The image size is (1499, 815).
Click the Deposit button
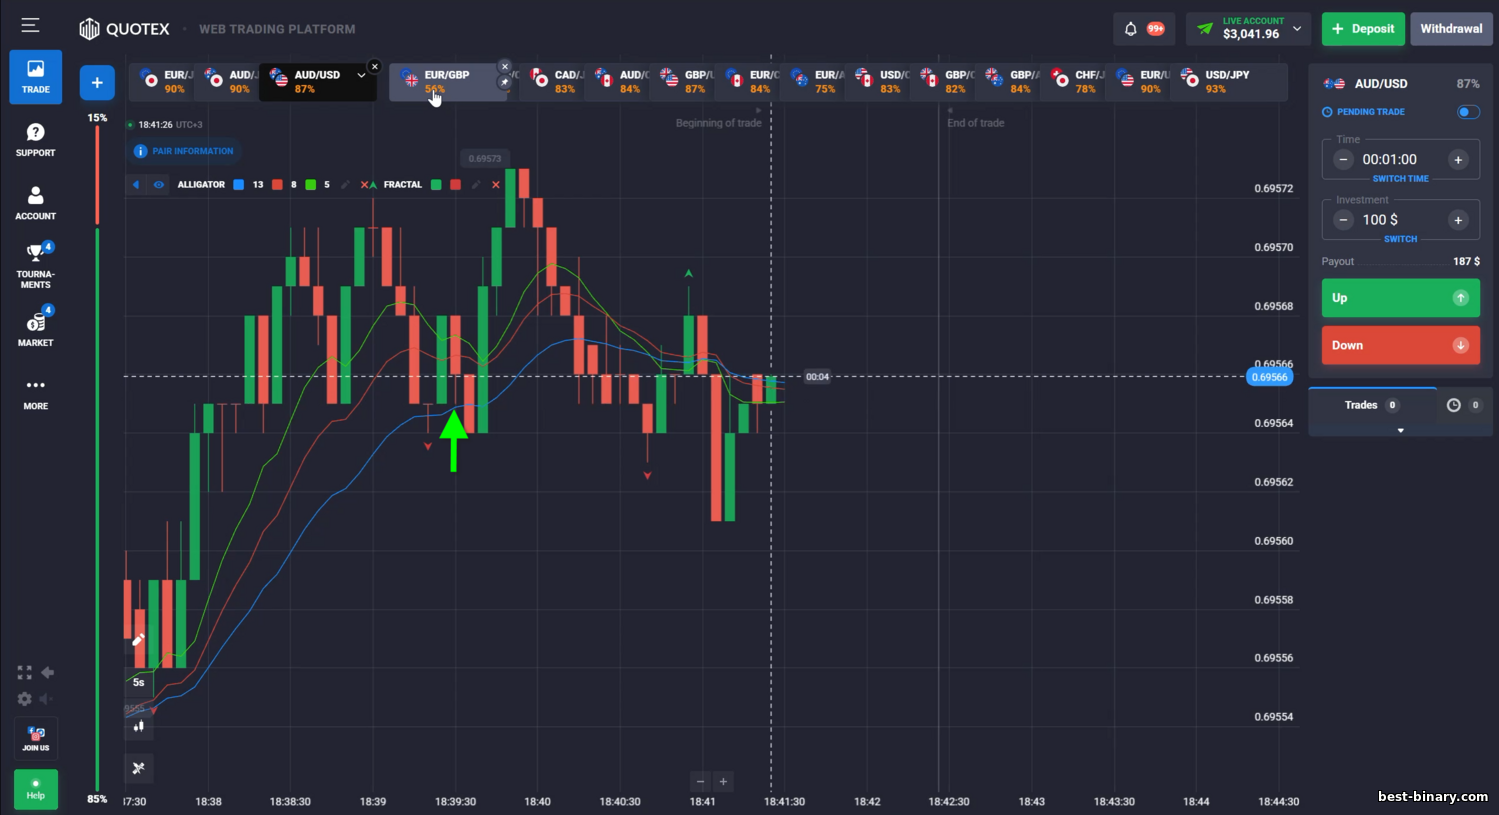coord(1363,29)
